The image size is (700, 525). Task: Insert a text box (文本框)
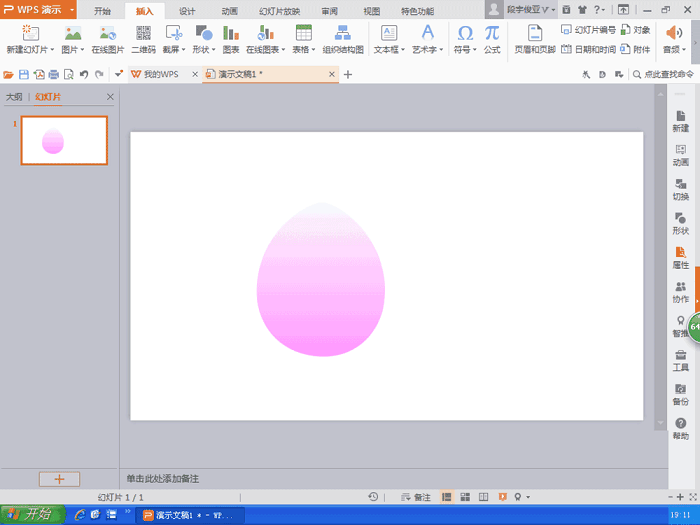[x=389, y=39]
